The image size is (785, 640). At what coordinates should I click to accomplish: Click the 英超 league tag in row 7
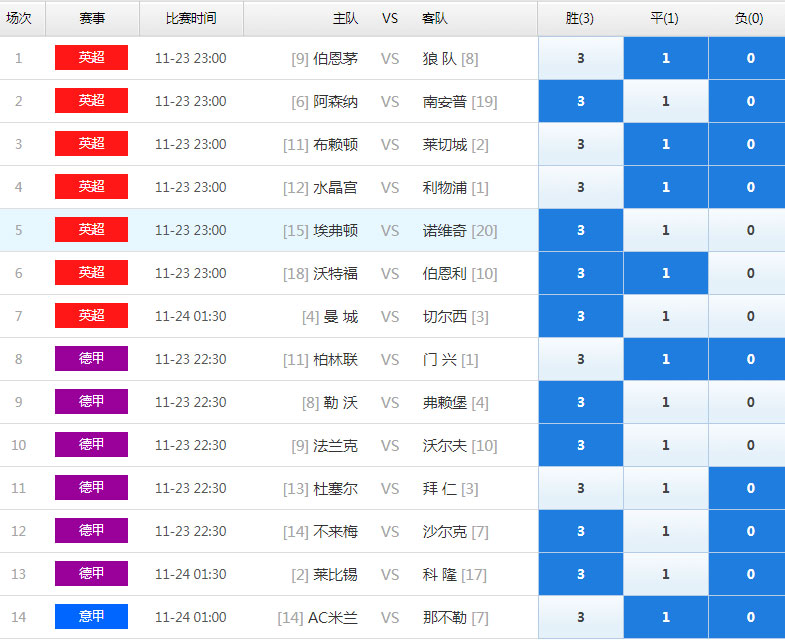coord(92,316)
